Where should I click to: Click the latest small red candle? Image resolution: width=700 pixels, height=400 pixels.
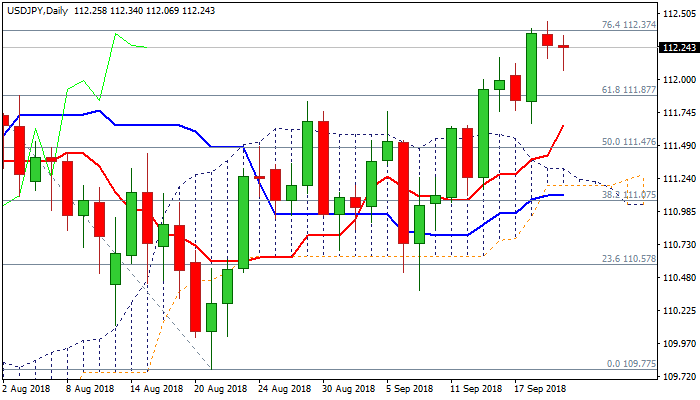pyautogui.click(x=564, y=46)
